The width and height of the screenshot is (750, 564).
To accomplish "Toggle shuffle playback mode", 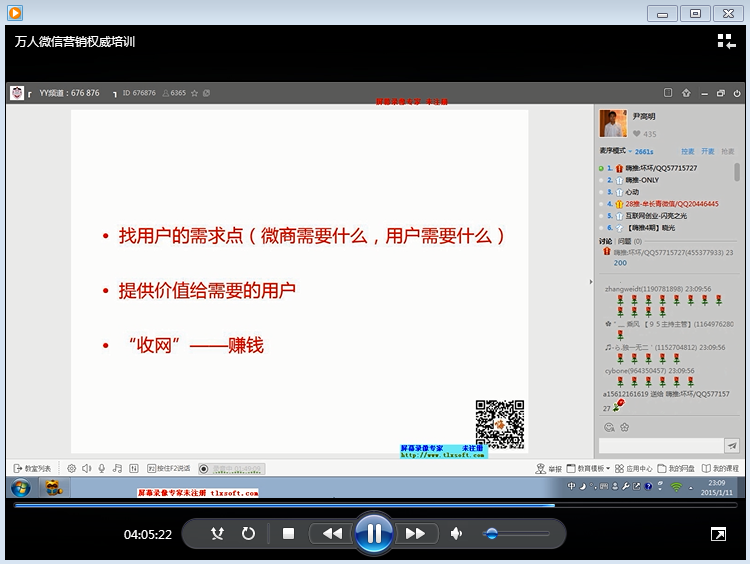I will click(x=217, y=534).
